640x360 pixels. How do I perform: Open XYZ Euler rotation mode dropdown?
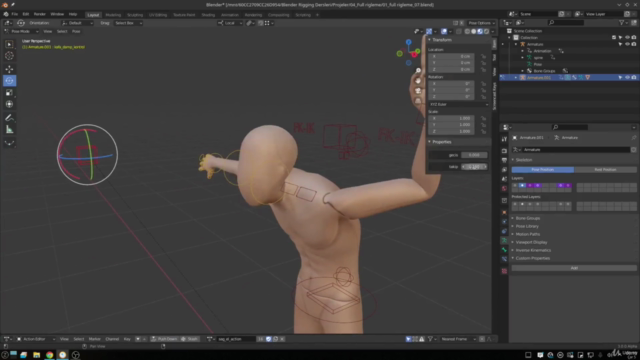pyautogui.click(x=458, y=104)
